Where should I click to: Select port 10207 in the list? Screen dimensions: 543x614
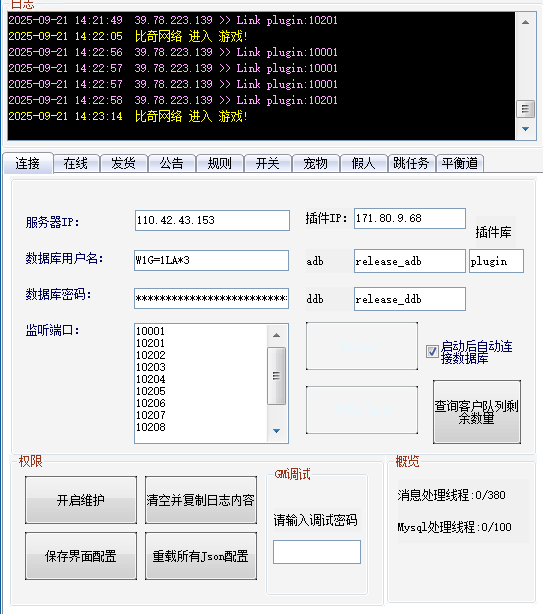(150, 415)
